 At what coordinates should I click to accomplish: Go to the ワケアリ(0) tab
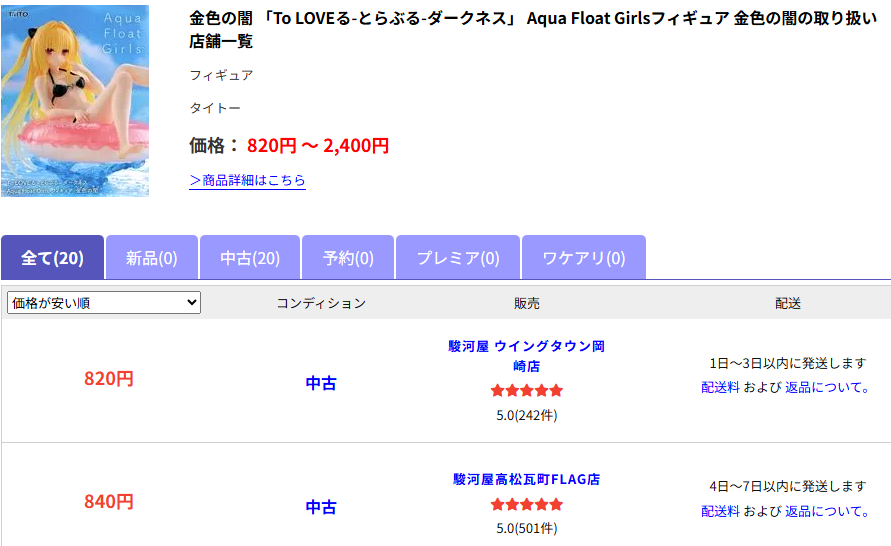[583, 258]
